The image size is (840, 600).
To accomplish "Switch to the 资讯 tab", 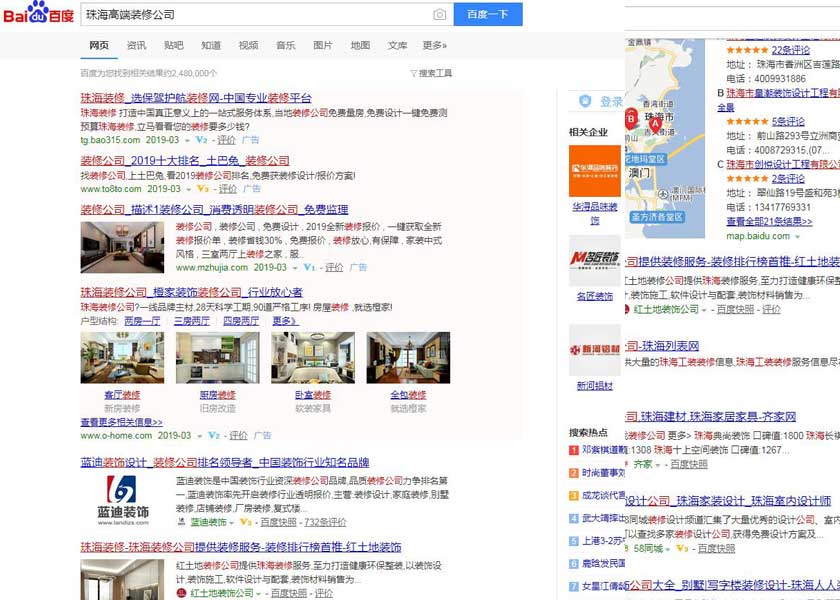I will [x=136, y=46].
